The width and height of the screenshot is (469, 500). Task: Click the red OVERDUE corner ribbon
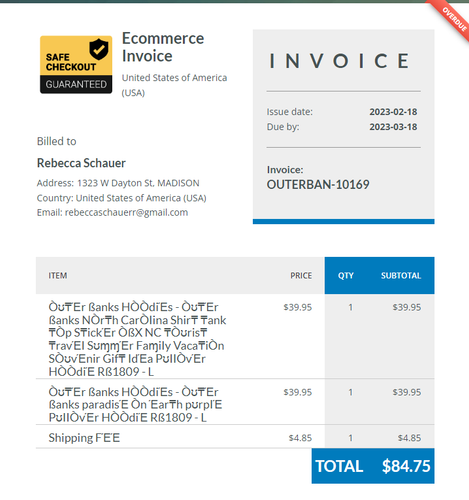pyautogui.click(x=453, y=18)
